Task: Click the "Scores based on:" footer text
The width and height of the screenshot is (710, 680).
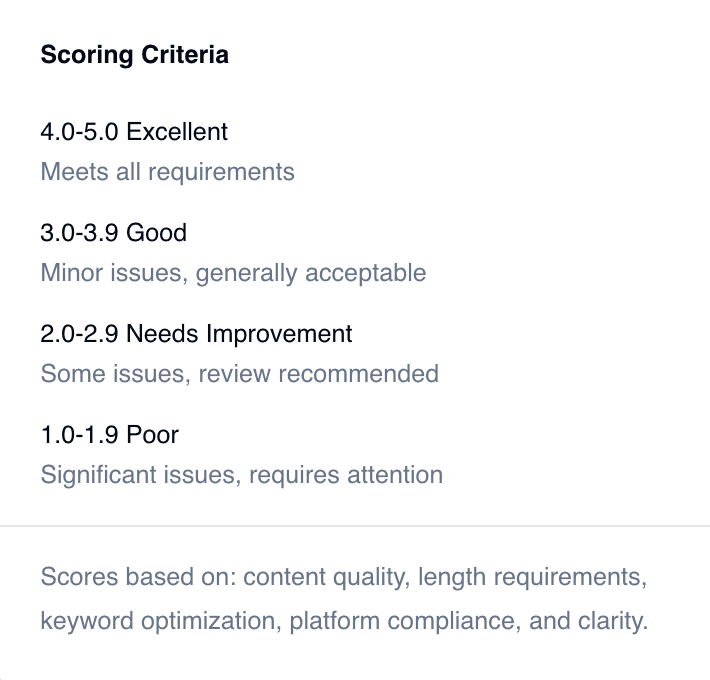Action: click(x=137, y=578)
